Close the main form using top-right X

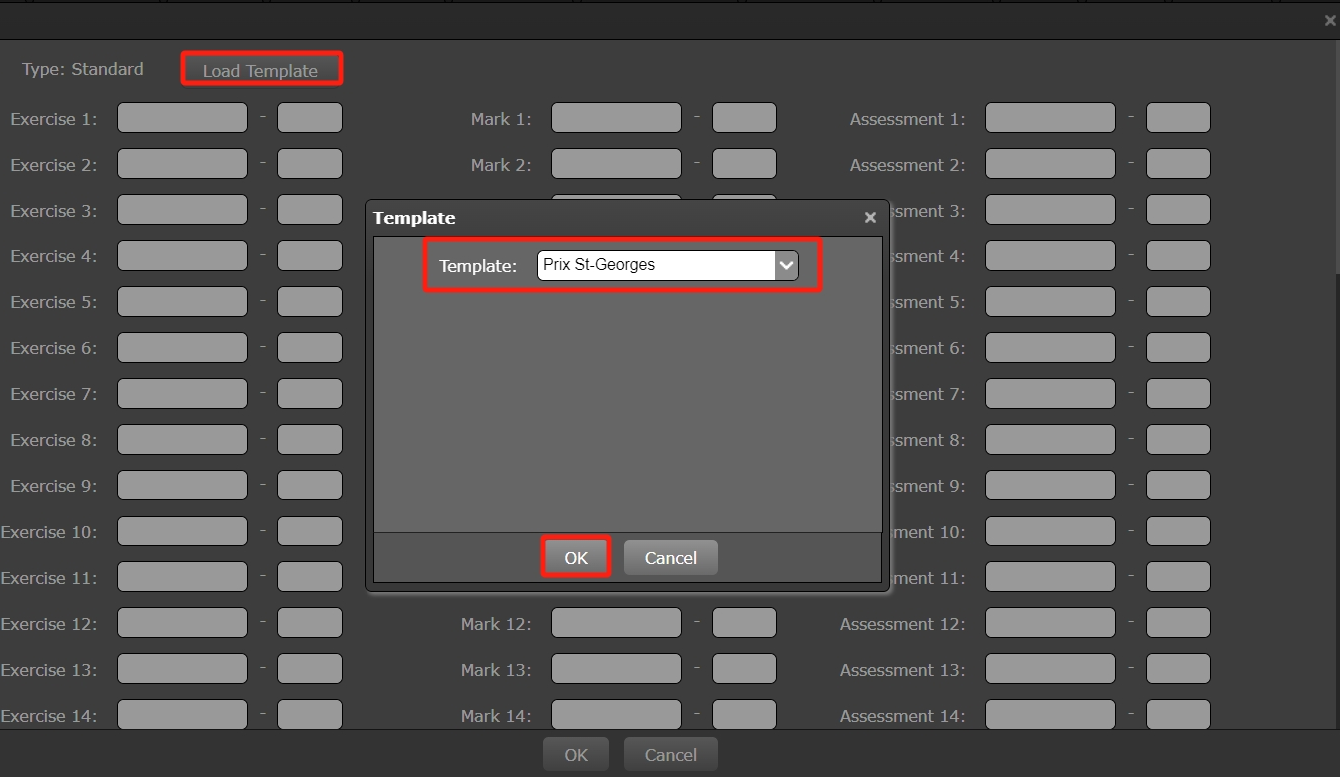click(1329, 20)
